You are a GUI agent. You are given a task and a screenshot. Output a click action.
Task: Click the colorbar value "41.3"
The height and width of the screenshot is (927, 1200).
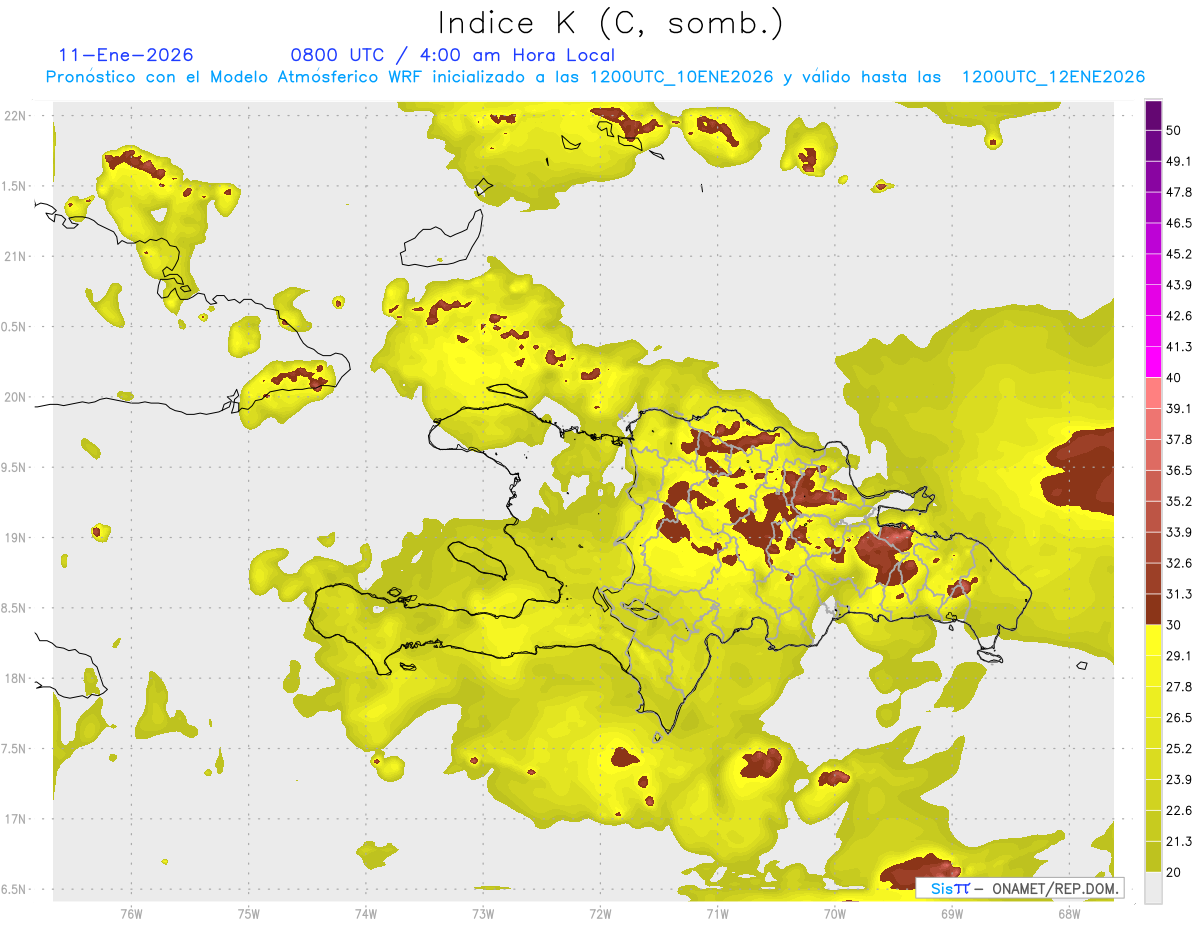point(1180,347)
